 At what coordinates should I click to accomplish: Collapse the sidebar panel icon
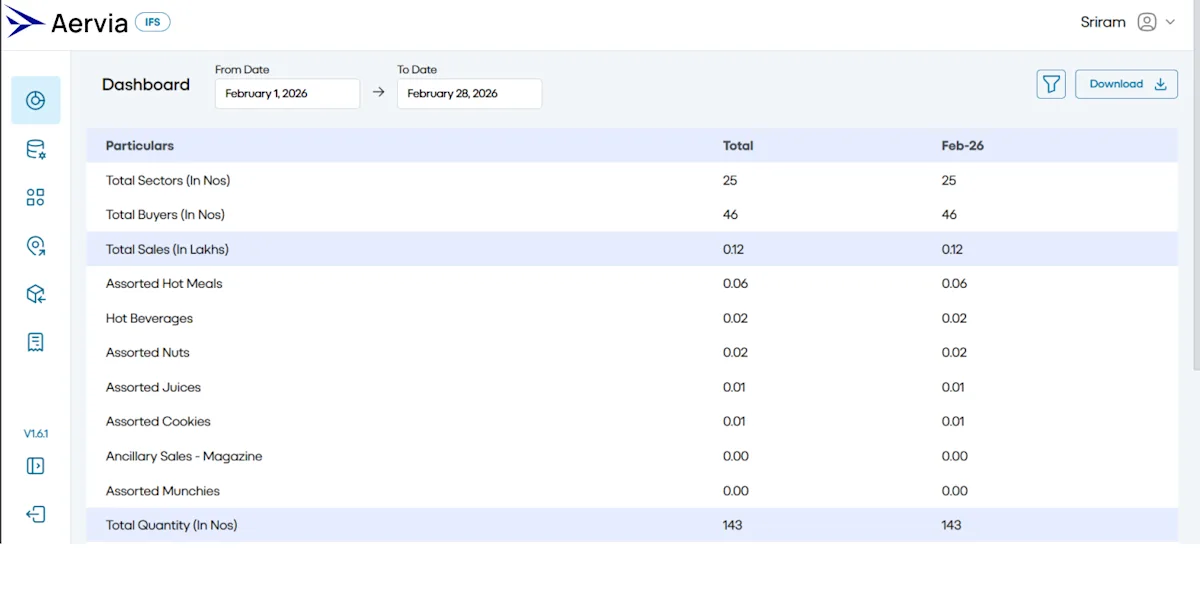tap(36, 466)
